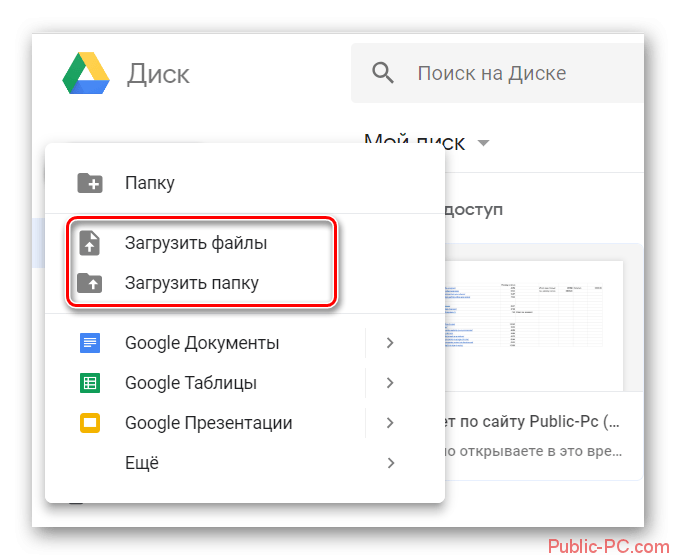Expand the Google Таблицы submenu arrow
676x559 pixels.
(390, 383)
